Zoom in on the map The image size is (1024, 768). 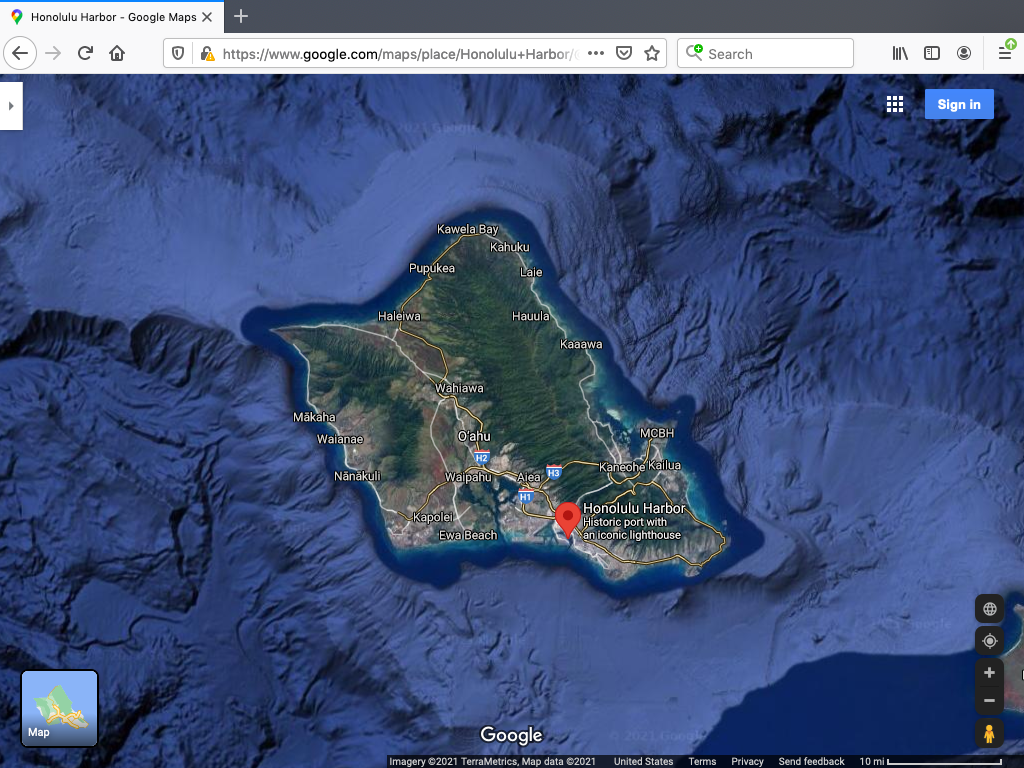pyautogui.click(x=989, y=673)
